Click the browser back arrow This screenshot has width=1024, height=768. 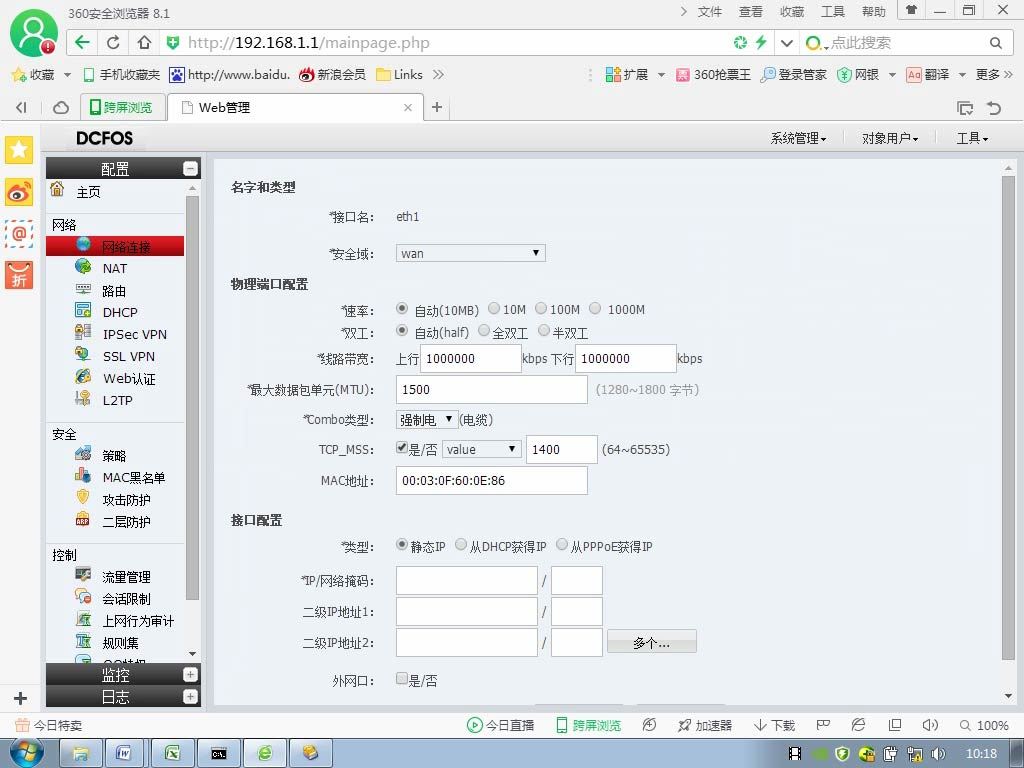[82, 42]
